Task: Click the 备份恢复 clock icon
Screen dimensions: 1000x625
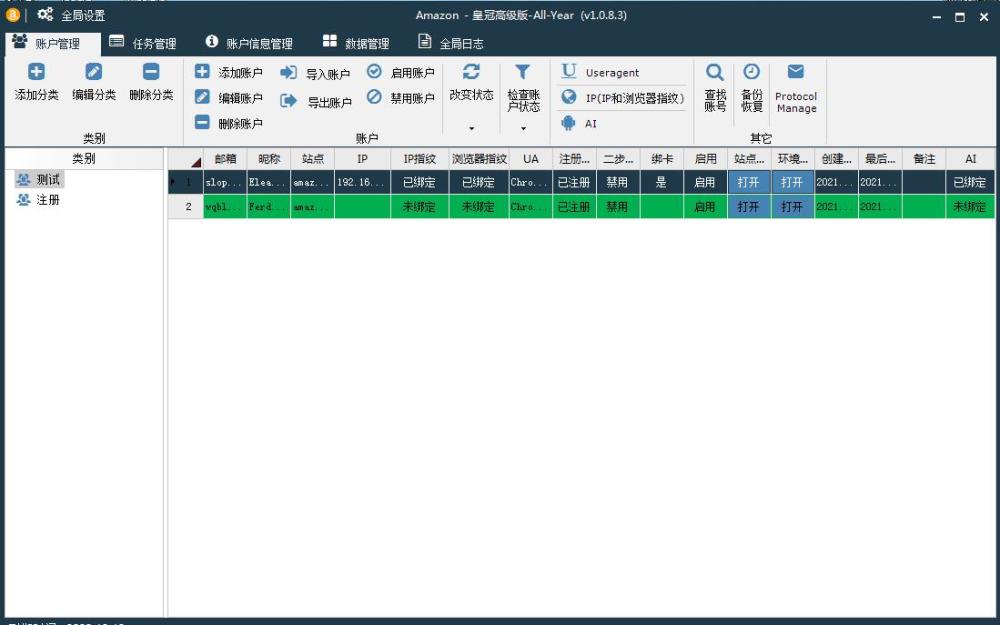Action: pos(752,71)
